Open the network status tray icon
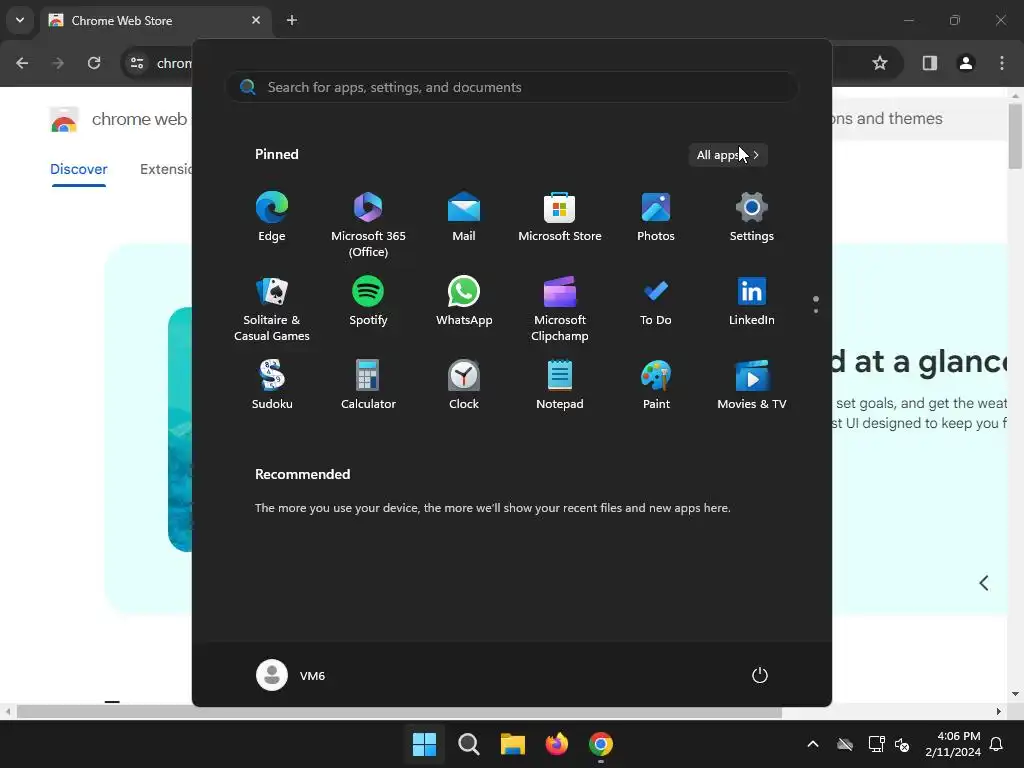This screenshot has height=768, width=1024. coord(876,744)
